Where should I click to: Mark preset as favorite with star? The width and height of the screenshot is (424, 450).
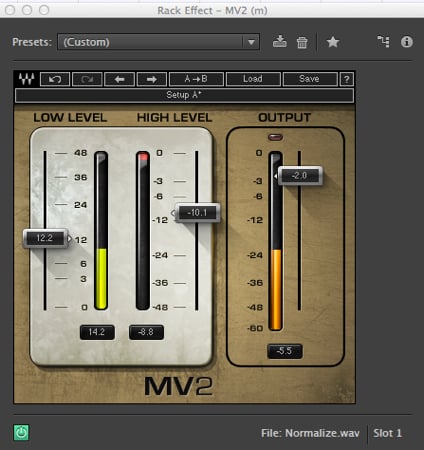pos(333,42)
